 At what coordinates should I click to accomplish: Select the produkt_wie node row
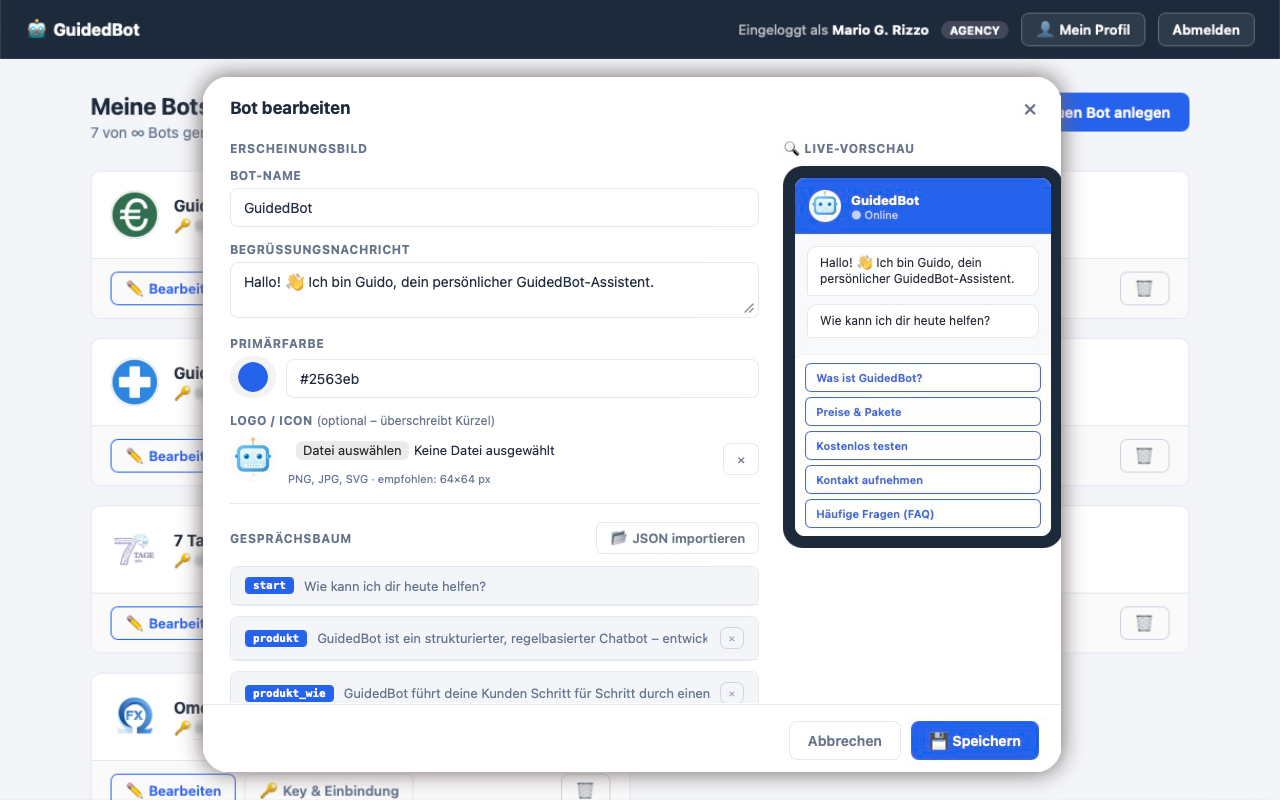pyautogui.click(x=494, y=688)
